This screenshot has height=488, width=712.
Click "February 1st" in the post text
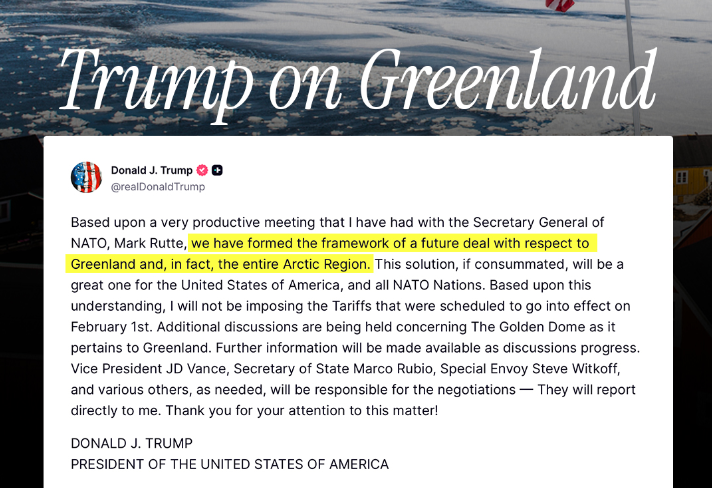tap(114, 326)
